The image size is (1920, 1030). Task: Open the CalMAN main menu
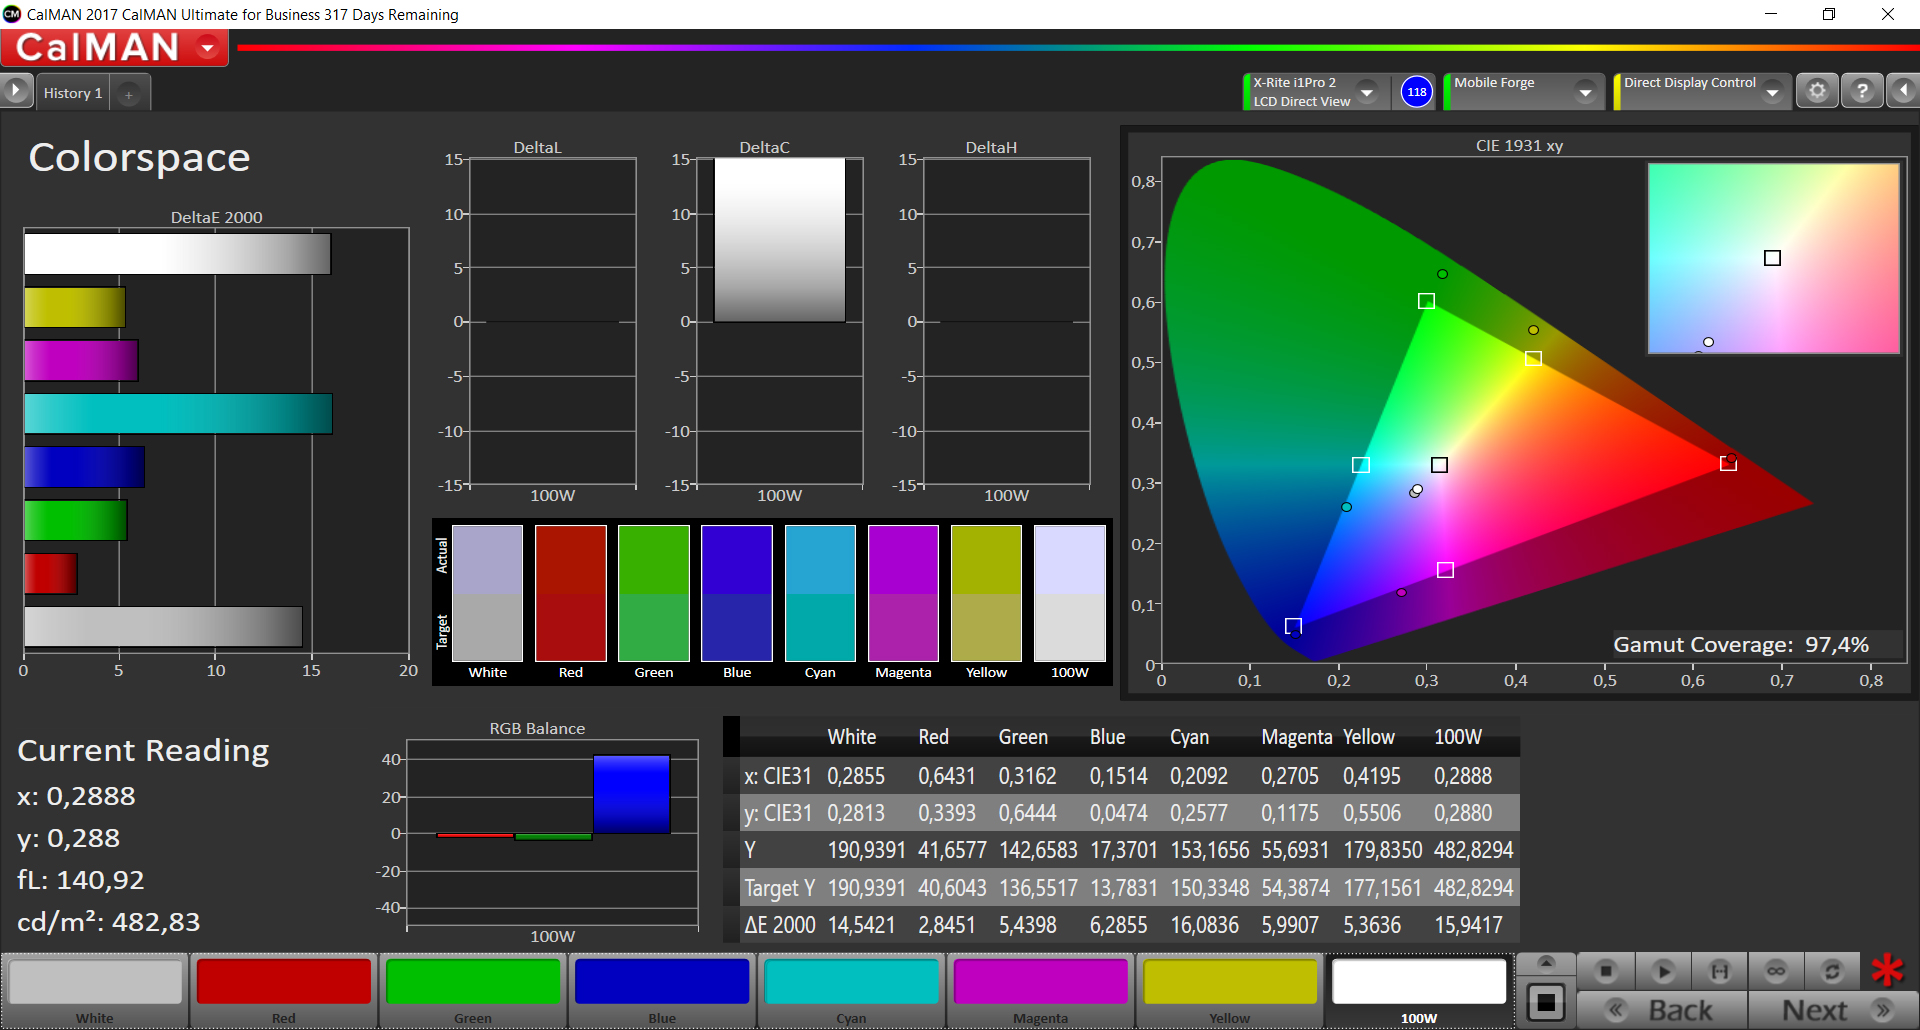click(114, 47)
